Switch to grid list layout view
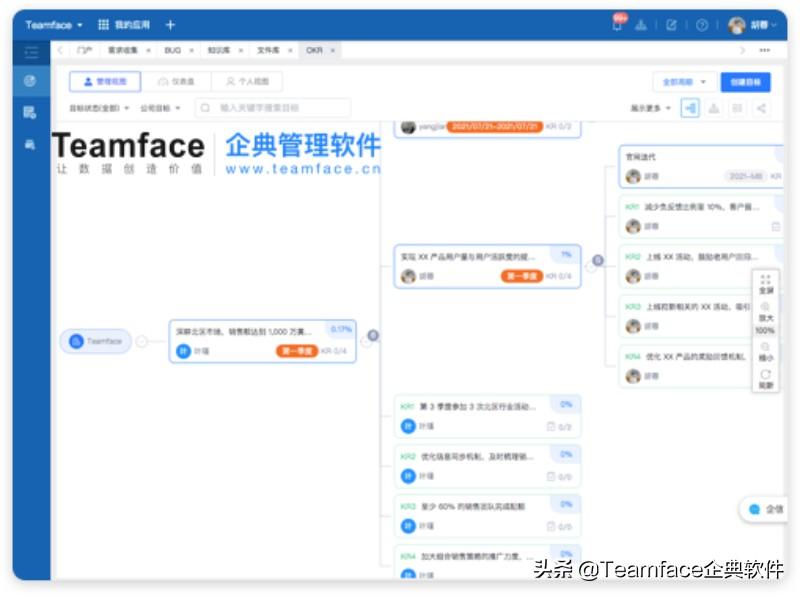This screenshot has height=596, width=800. (737, 108)
